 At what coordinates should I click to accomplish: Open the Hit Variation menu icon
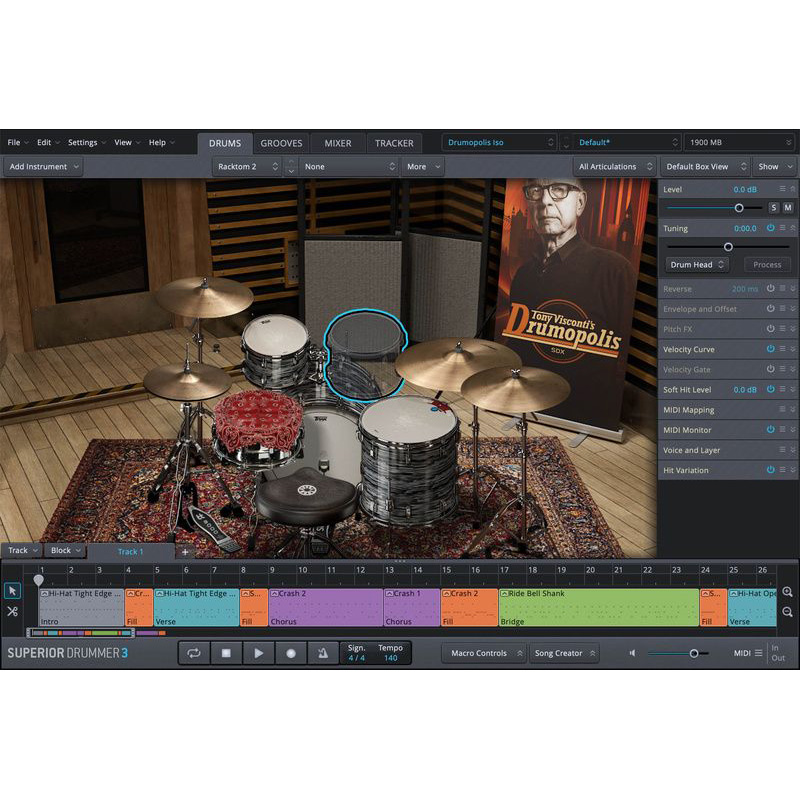783,469
